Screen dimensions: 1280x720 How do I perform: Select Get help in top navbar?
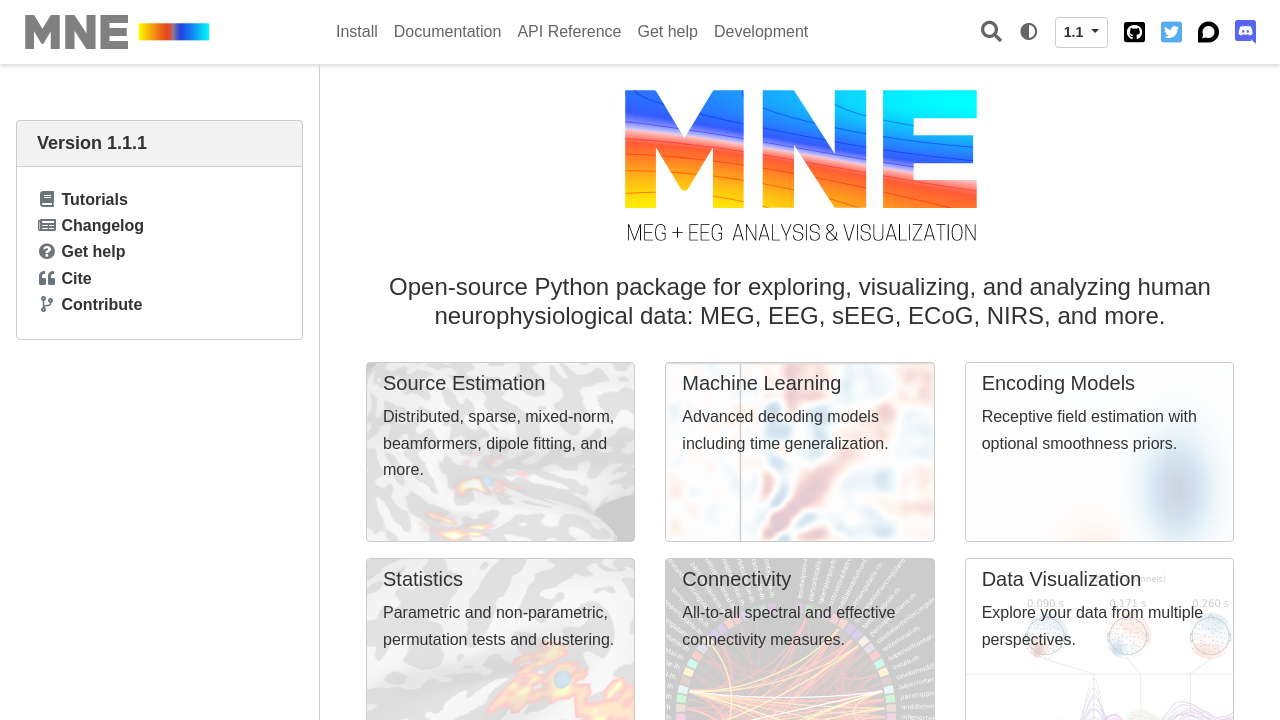pyautogui.click(x=668, y=32)
